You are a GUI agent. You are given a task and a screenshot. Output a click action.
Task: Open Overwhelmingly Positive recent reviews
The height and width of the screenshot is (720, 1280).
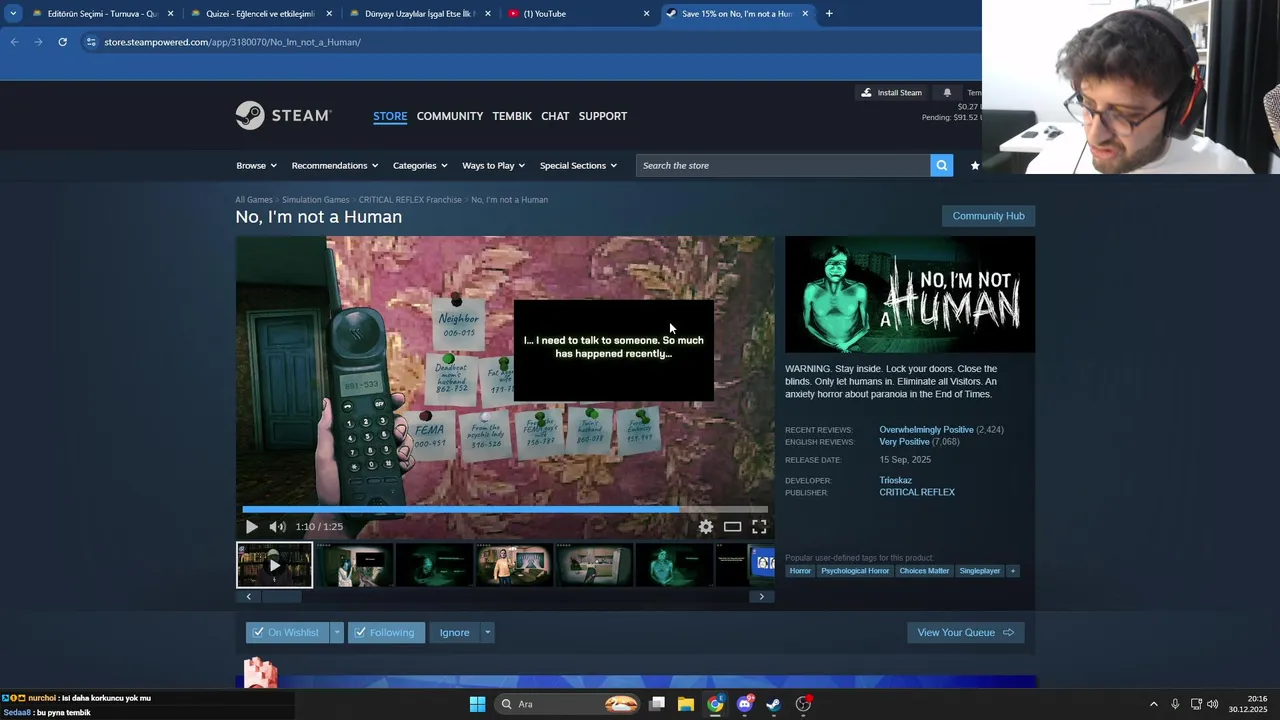point(926,430)
